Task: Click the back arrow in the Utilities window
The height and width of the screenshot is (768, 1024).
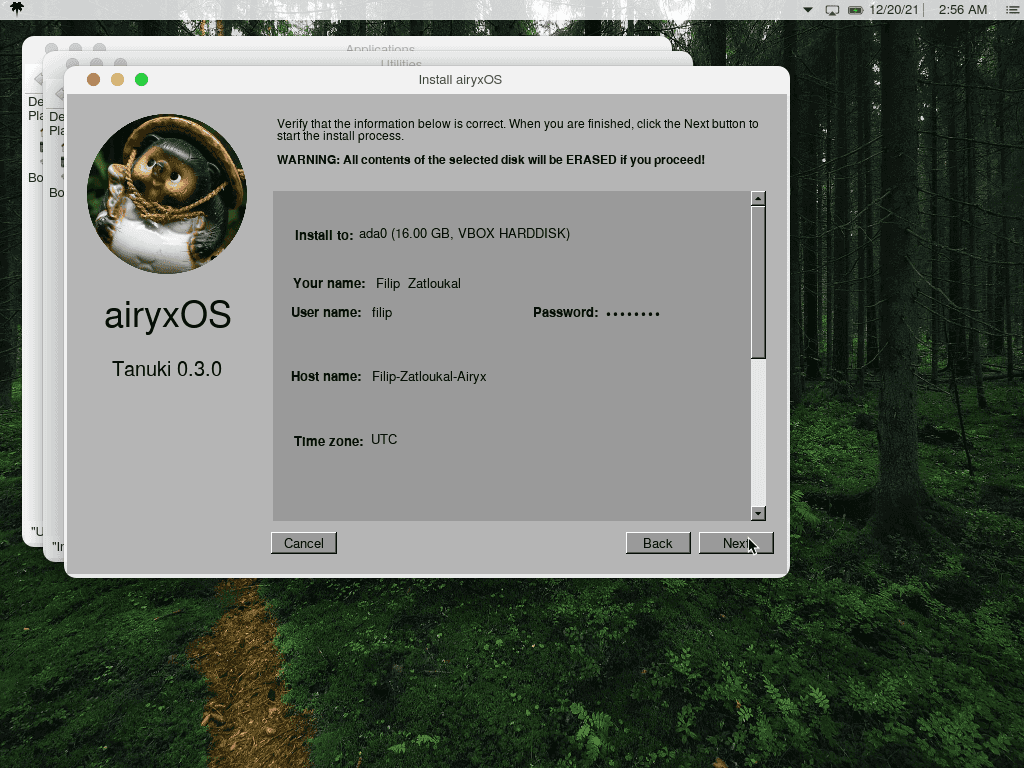Action: click(x=59, y=94)
